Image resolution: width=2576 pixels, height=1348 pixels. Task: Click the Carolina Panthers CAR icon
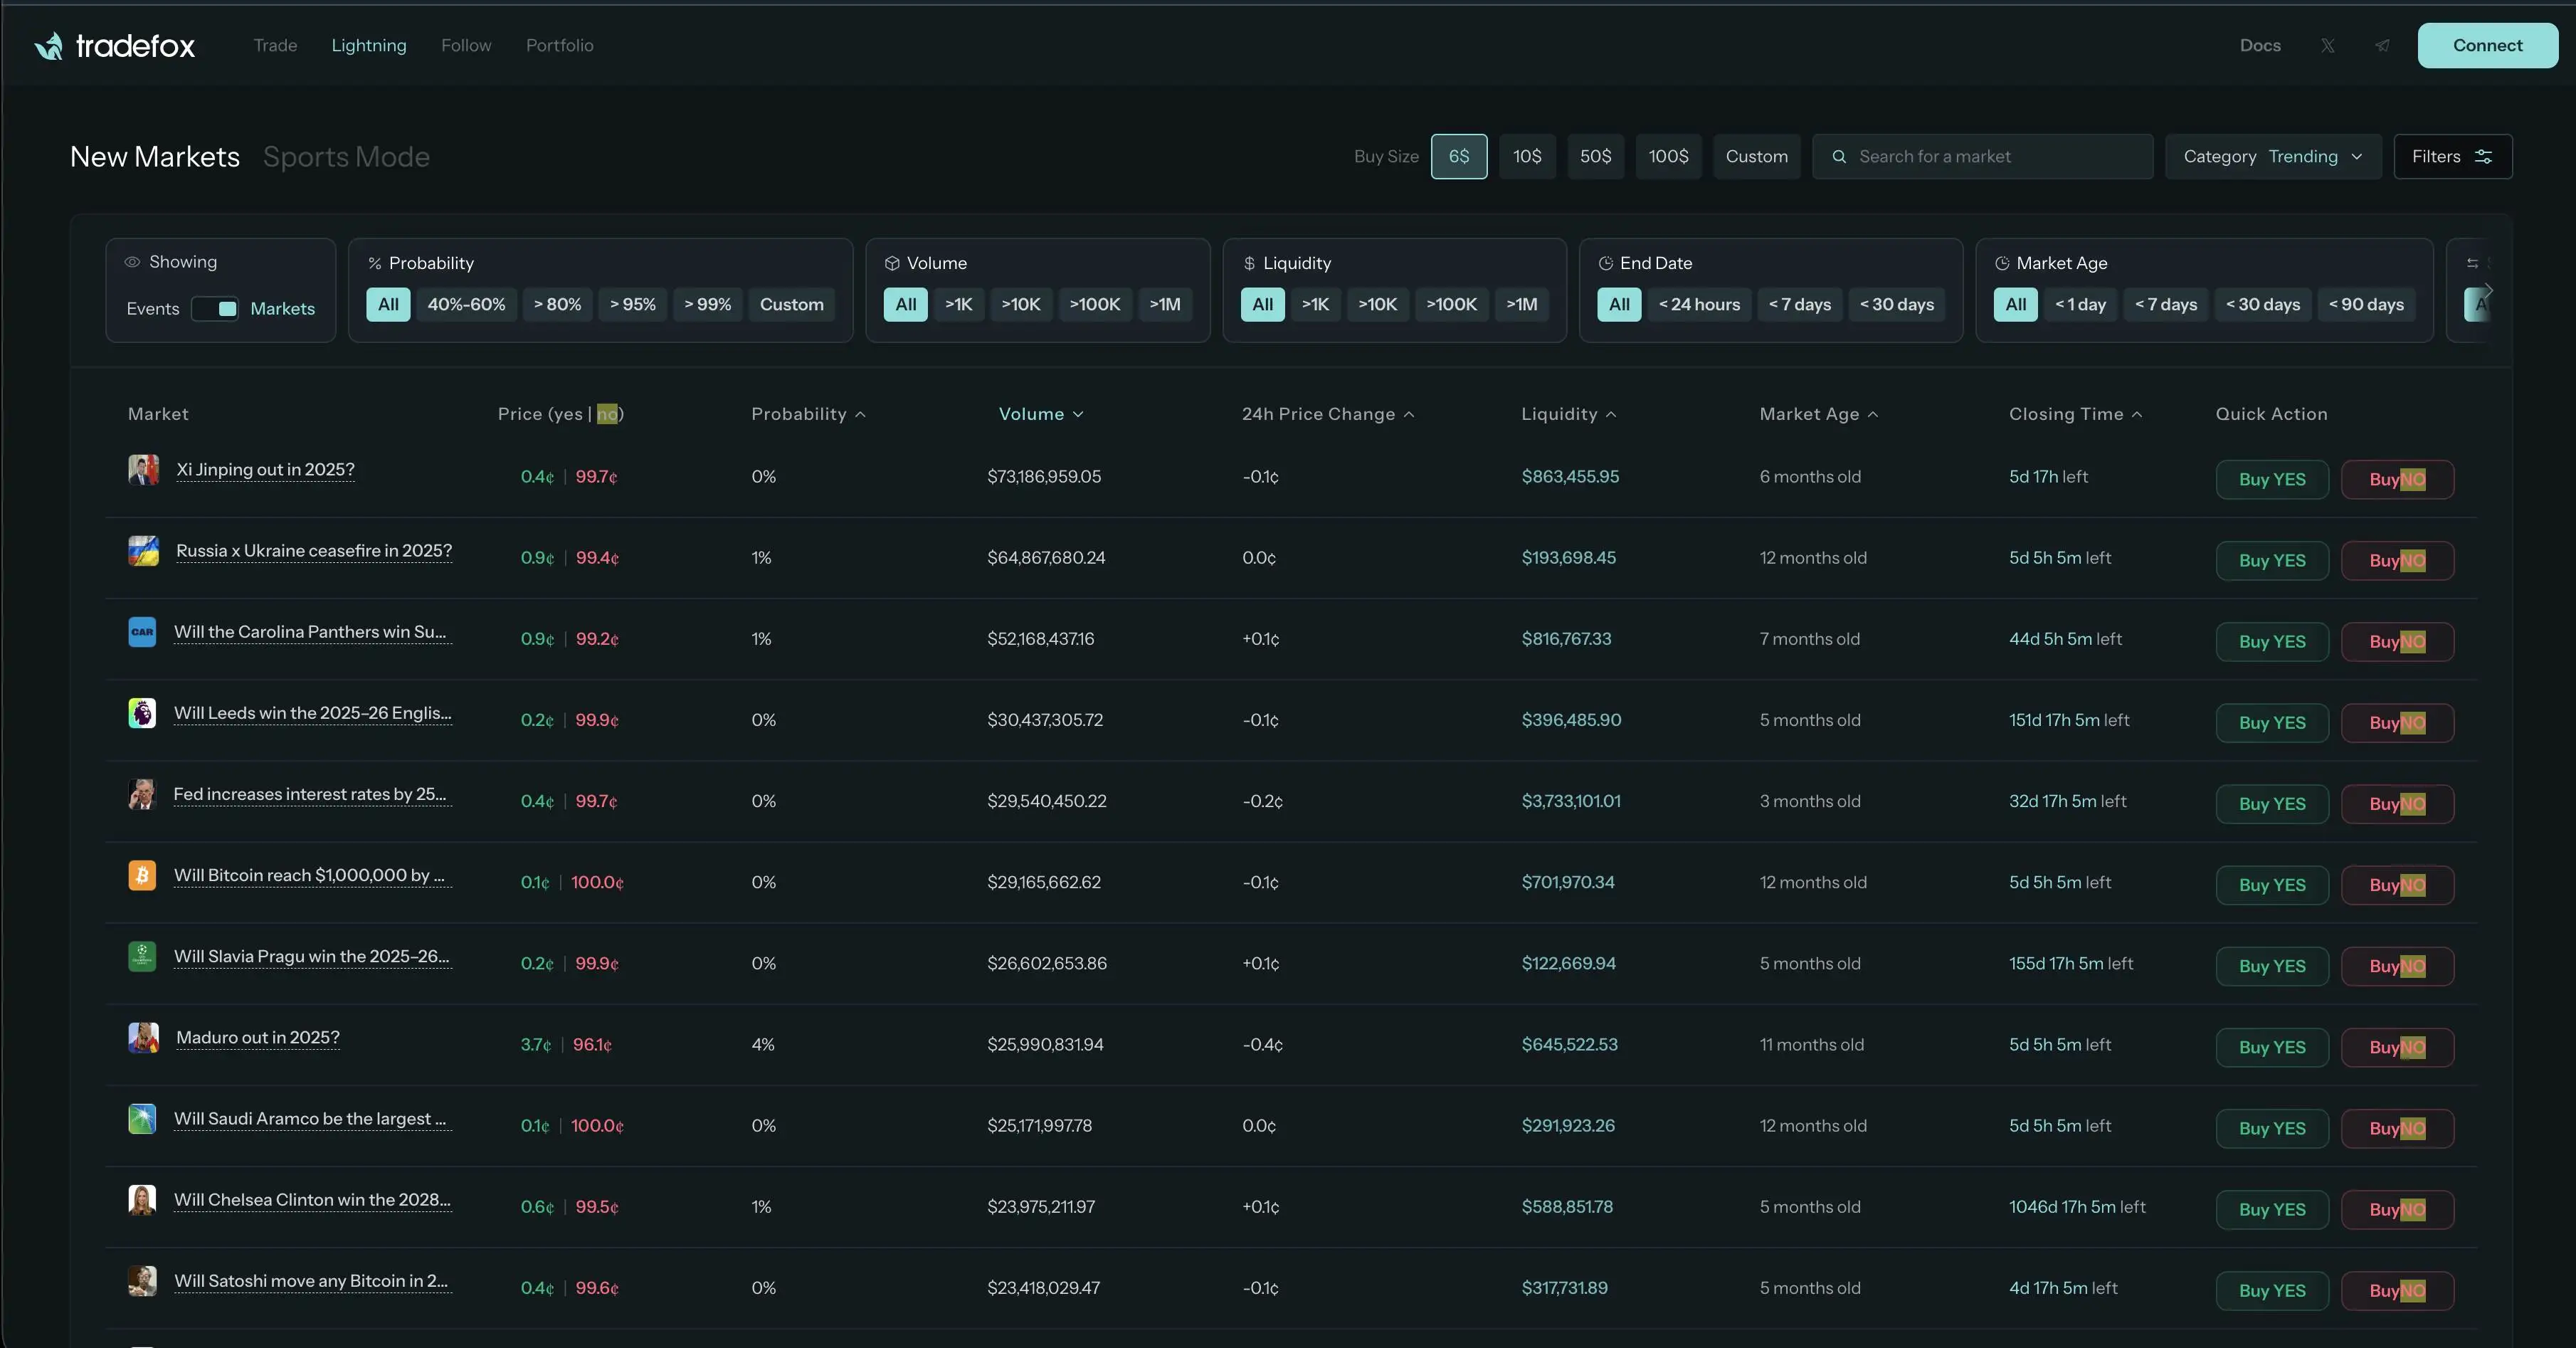[x=142, y=632]
